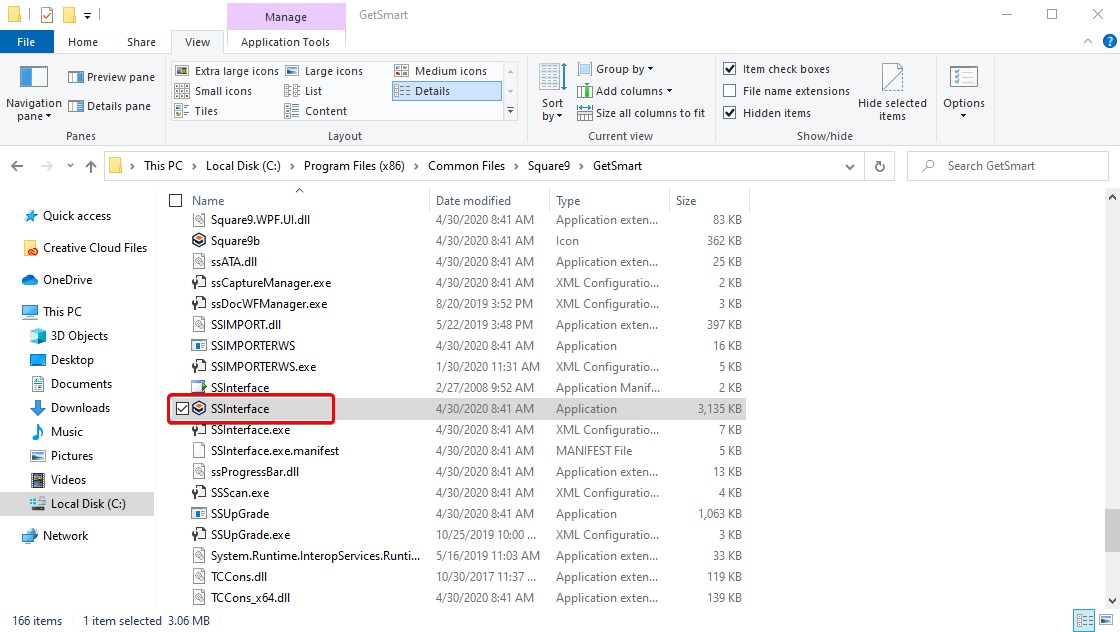
Task: Expand the Group by dropdown
Action: coord(624,69)
